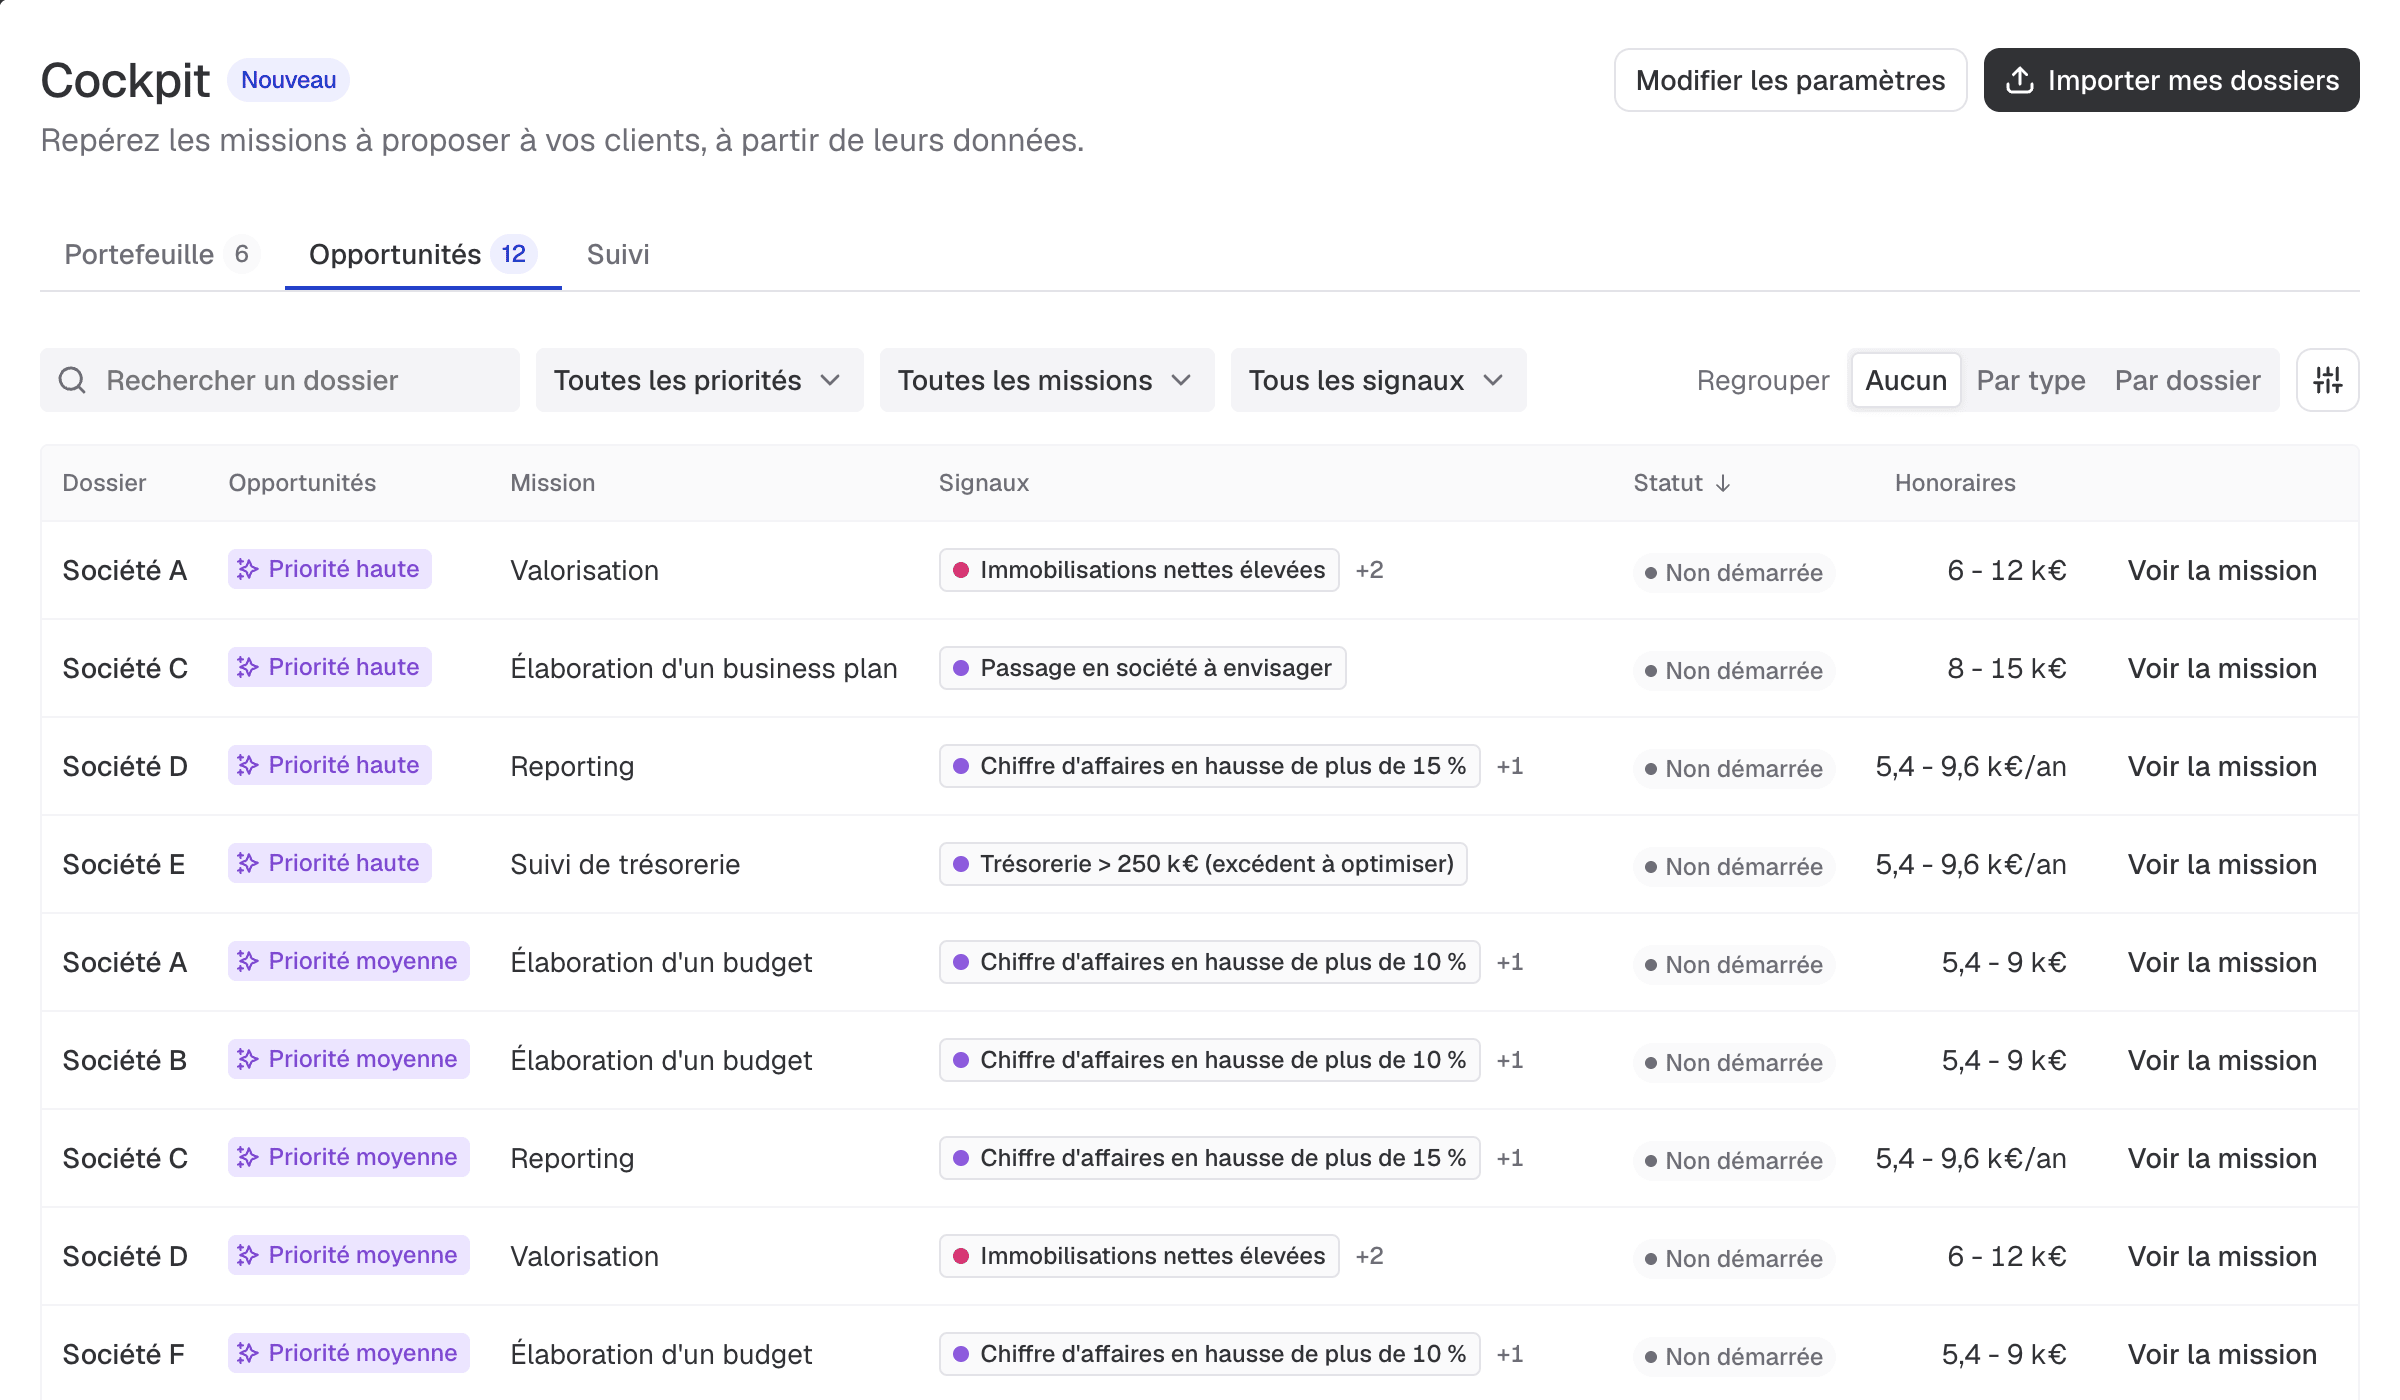Expand +2 signals for Société D Valorisation
The width and height of the screenshot is (2400, 1400).
[1369, 1256]
